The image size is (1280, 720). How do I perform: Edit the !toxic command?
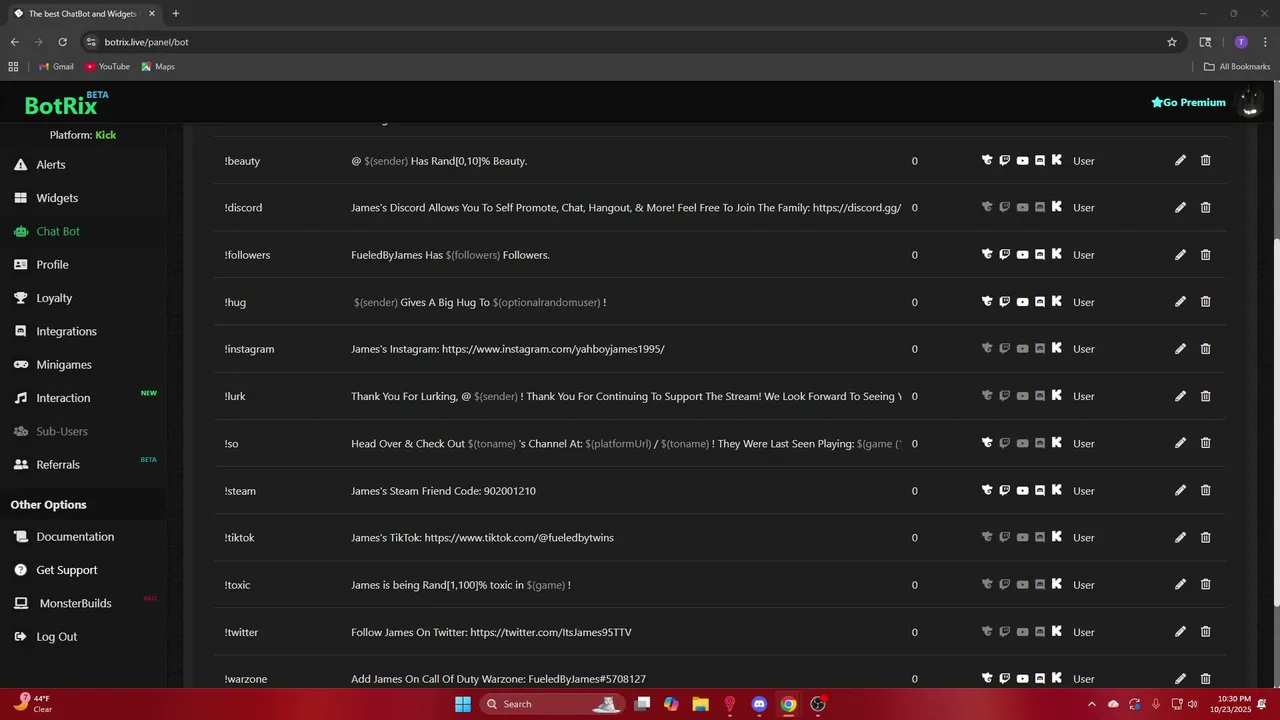click(1180, 584)
